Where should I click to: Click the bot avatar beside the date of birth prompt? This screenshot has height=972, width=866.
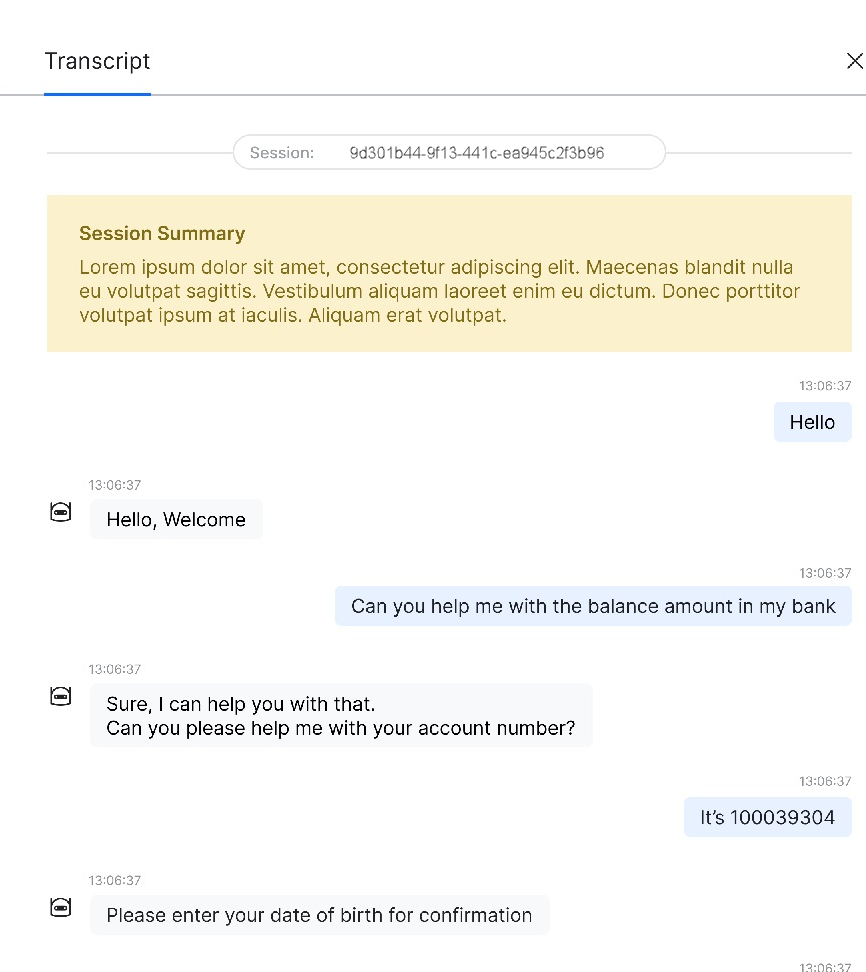tap(61, 908)
